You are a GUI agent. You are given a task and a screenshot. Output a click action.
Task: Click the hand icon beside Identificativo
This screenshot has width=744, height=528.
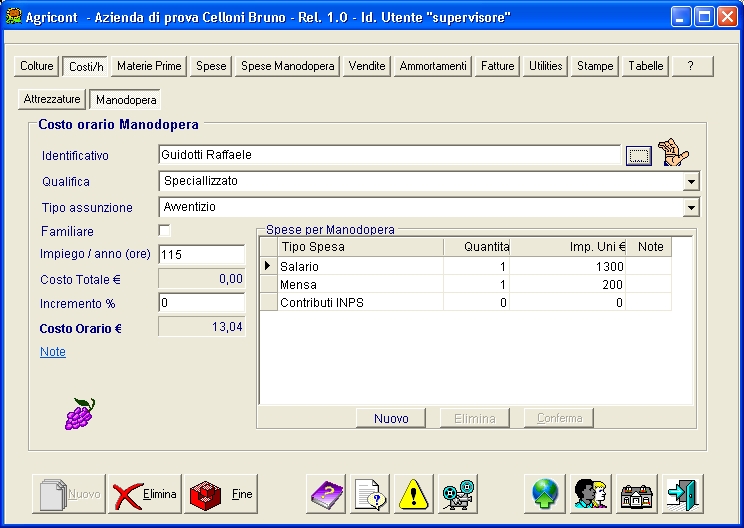[676, 154]
